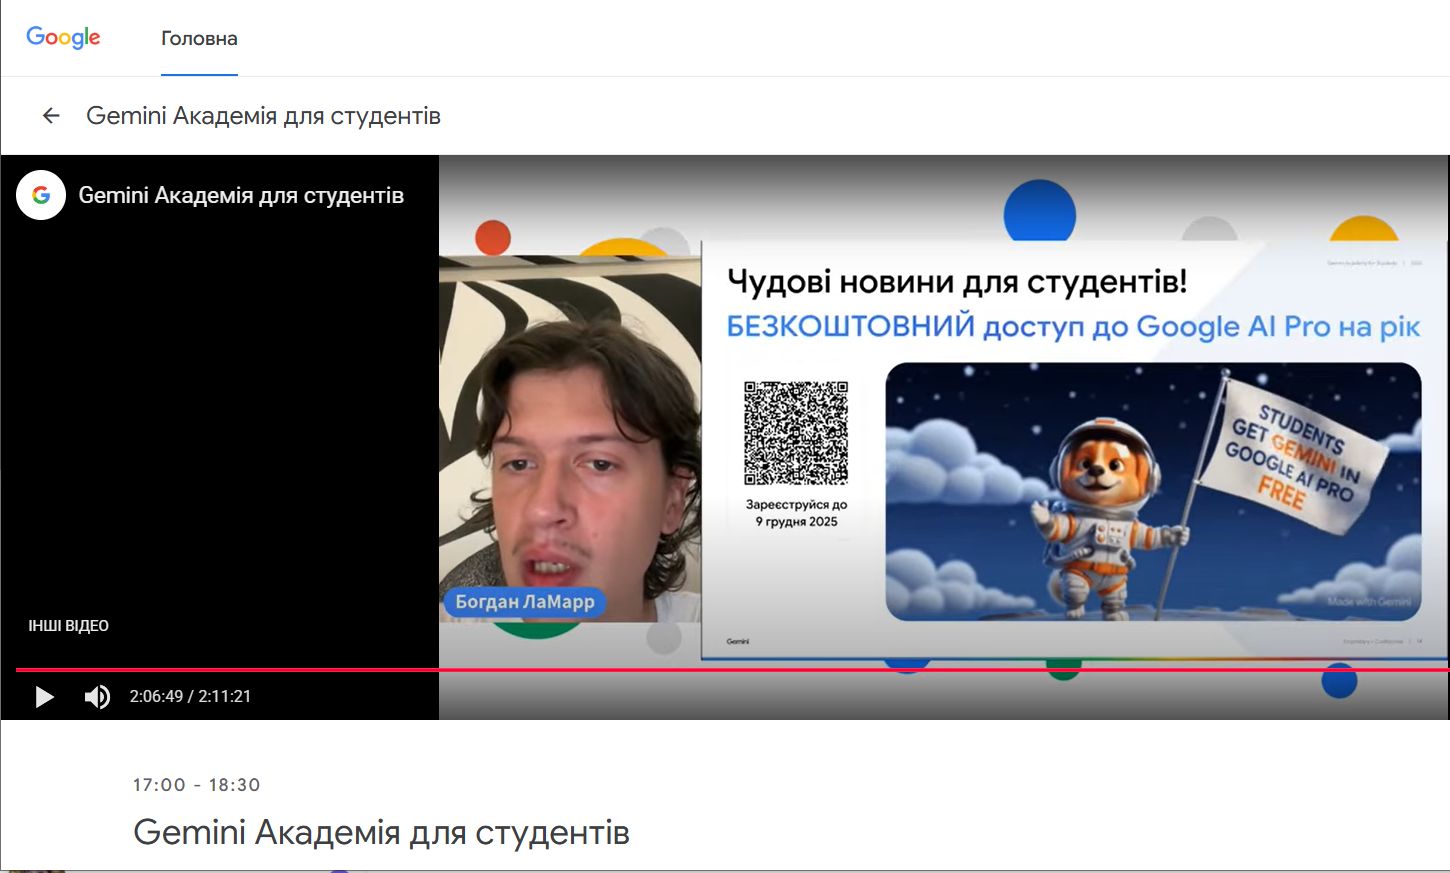
Task: Switch to the Головна tab
Action: coord(199,39)
